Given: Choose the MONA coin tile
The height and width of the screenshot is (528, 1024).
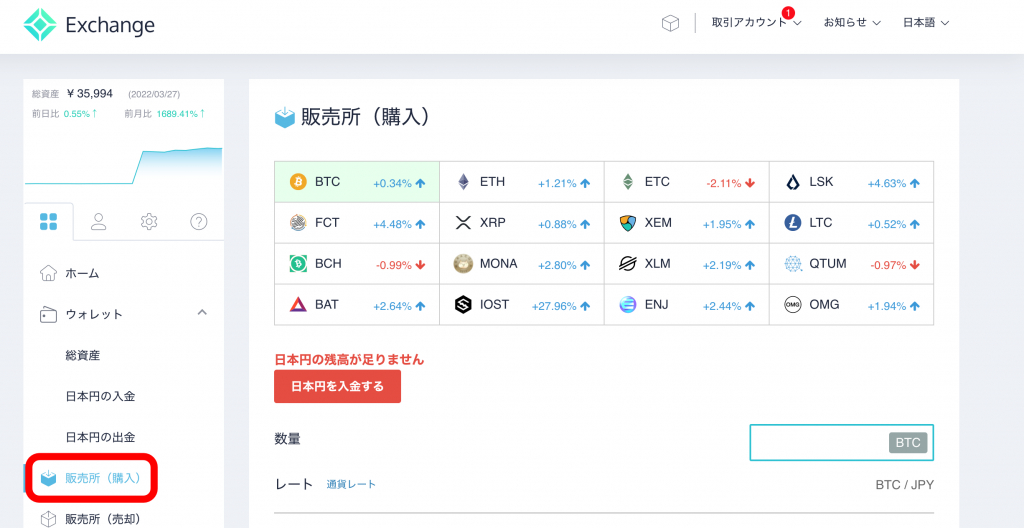Looking at the screenshot, I should tap(521, 264).
